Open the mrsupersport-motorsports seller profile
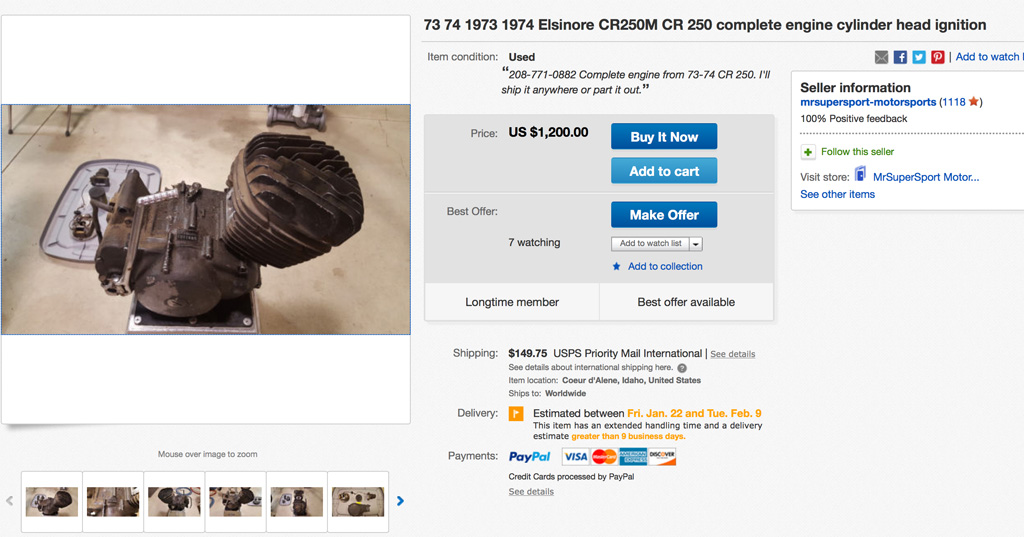 tap(868, 102)
